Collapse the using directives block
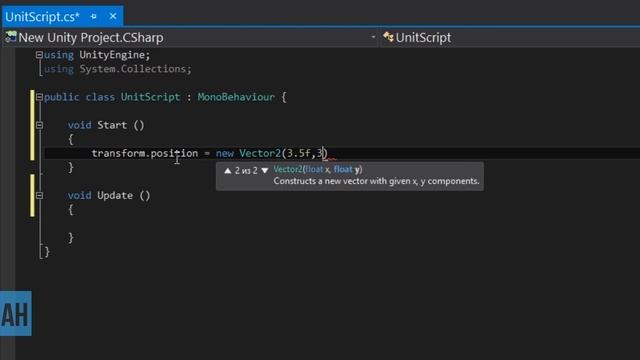The image size is (640, 360). (x=39, y=55)
